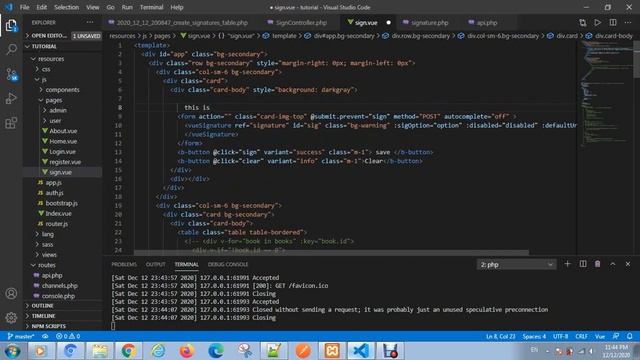Click the master branch indicator in status bar
Screen dimensions: 640x360
21,336
